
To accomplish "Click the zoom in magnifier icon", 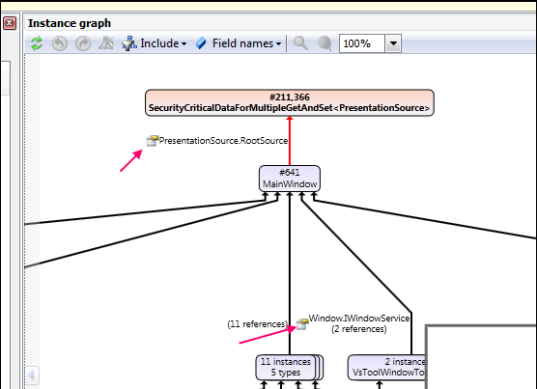I will click(x=301, y=43).
